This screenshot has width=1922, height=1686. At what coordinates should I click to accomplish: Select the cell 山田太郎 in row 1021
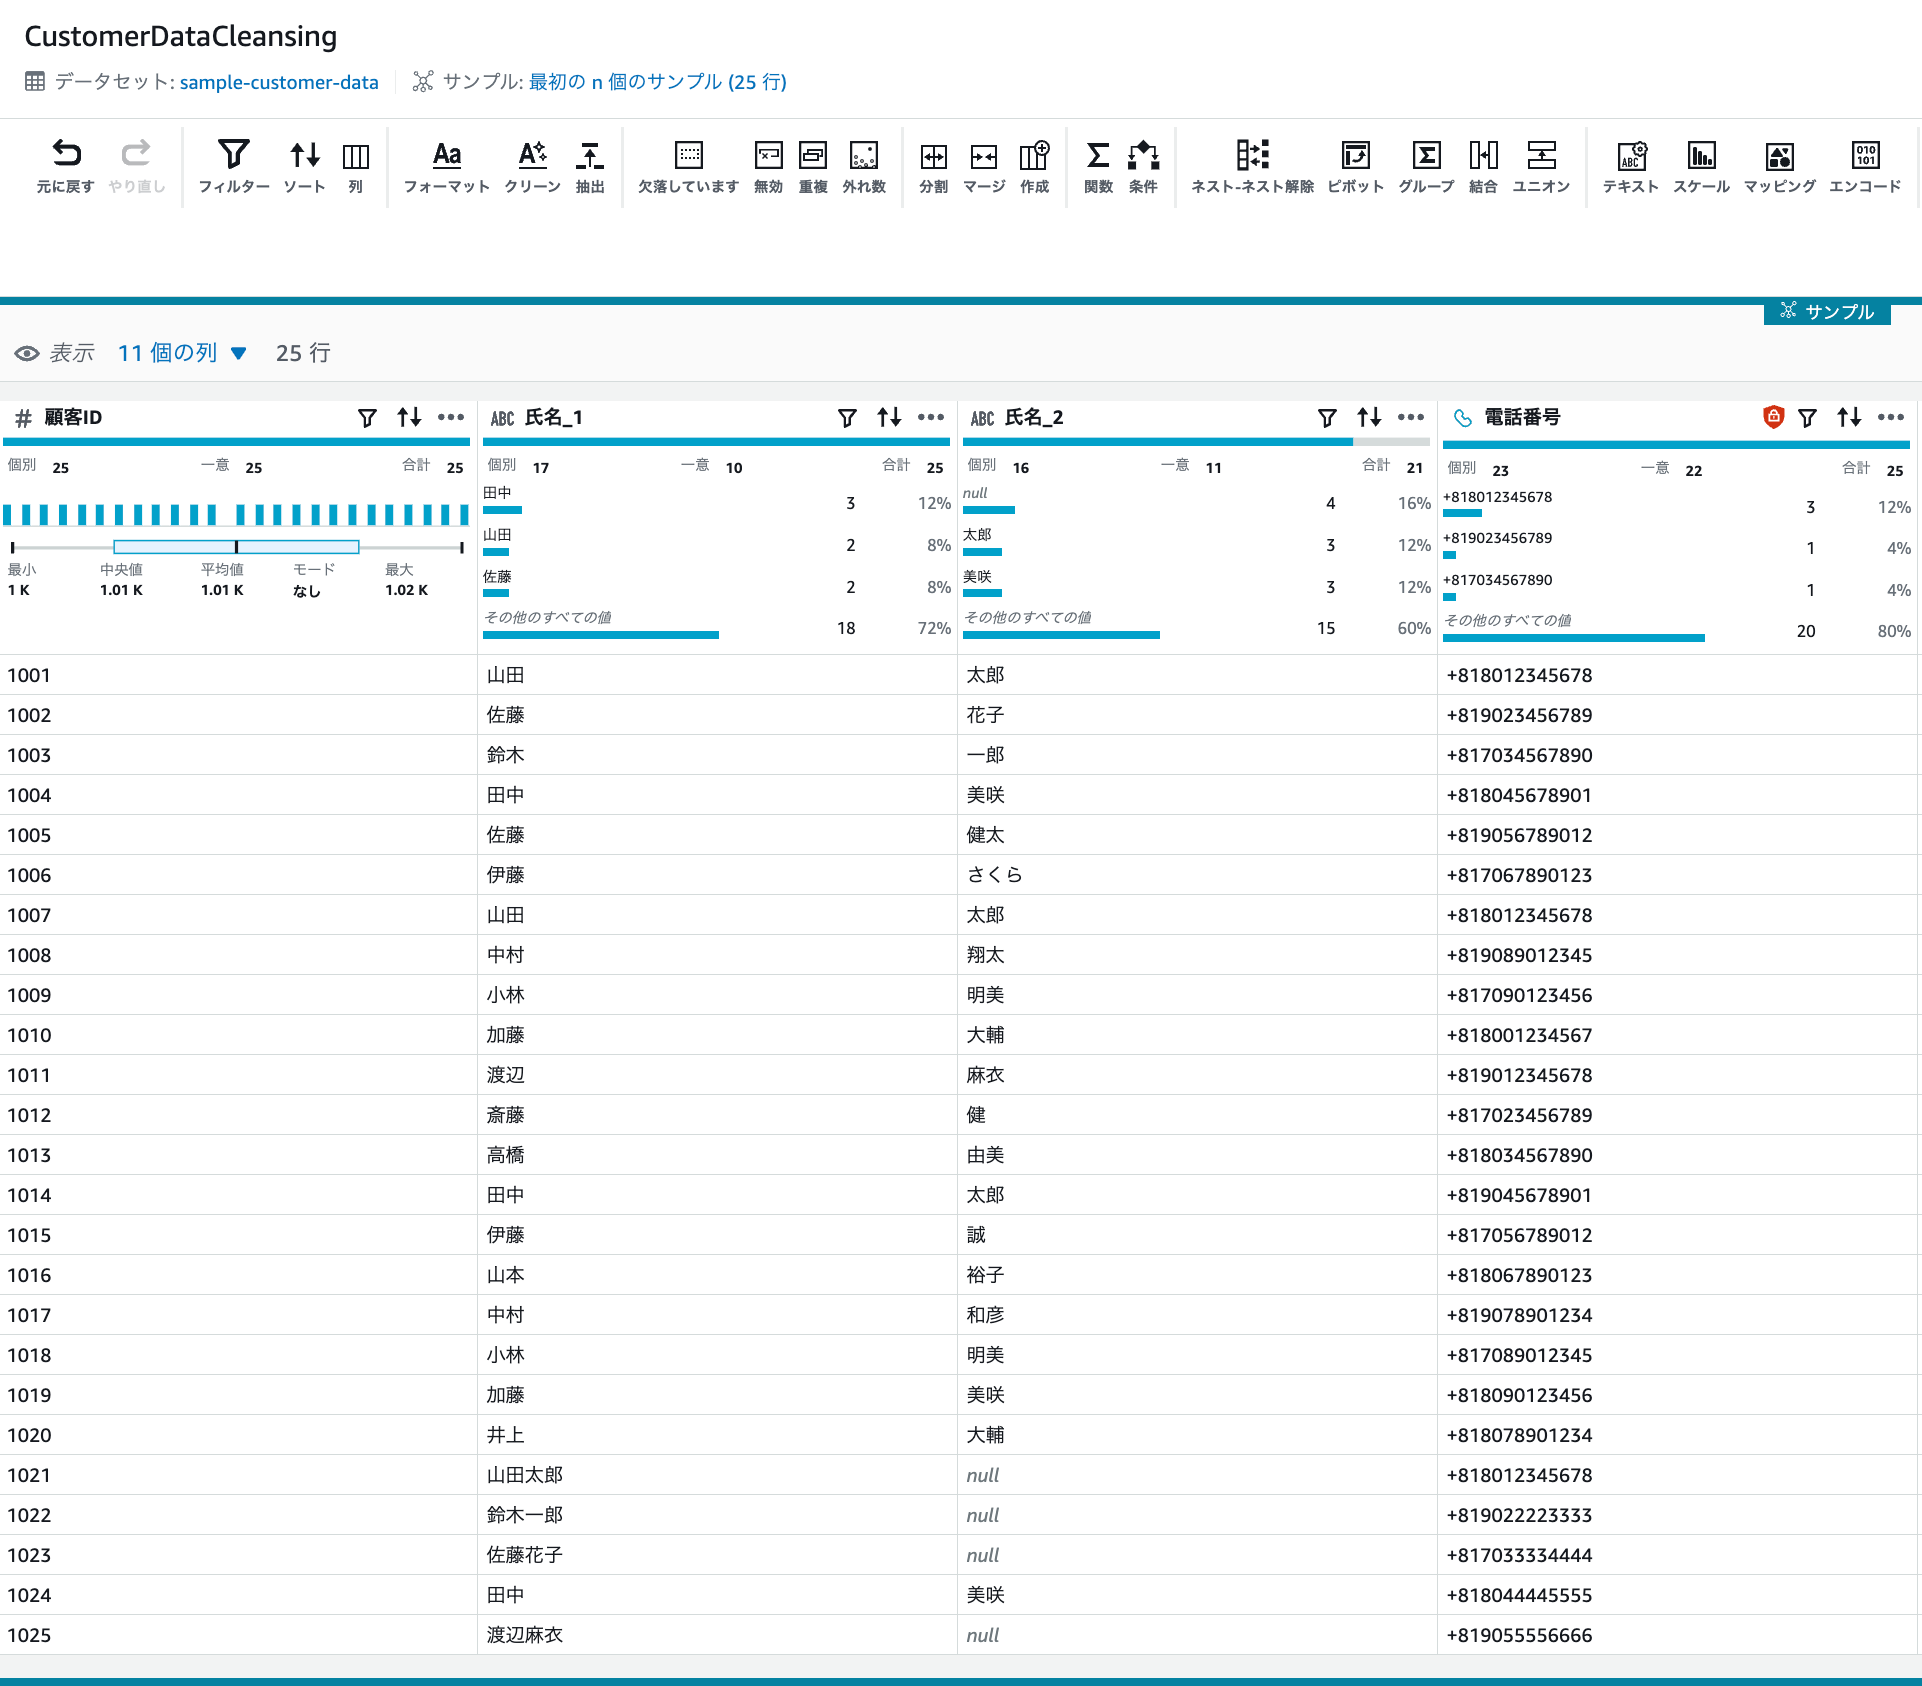pyautogui.click(x=718, y=1475)
